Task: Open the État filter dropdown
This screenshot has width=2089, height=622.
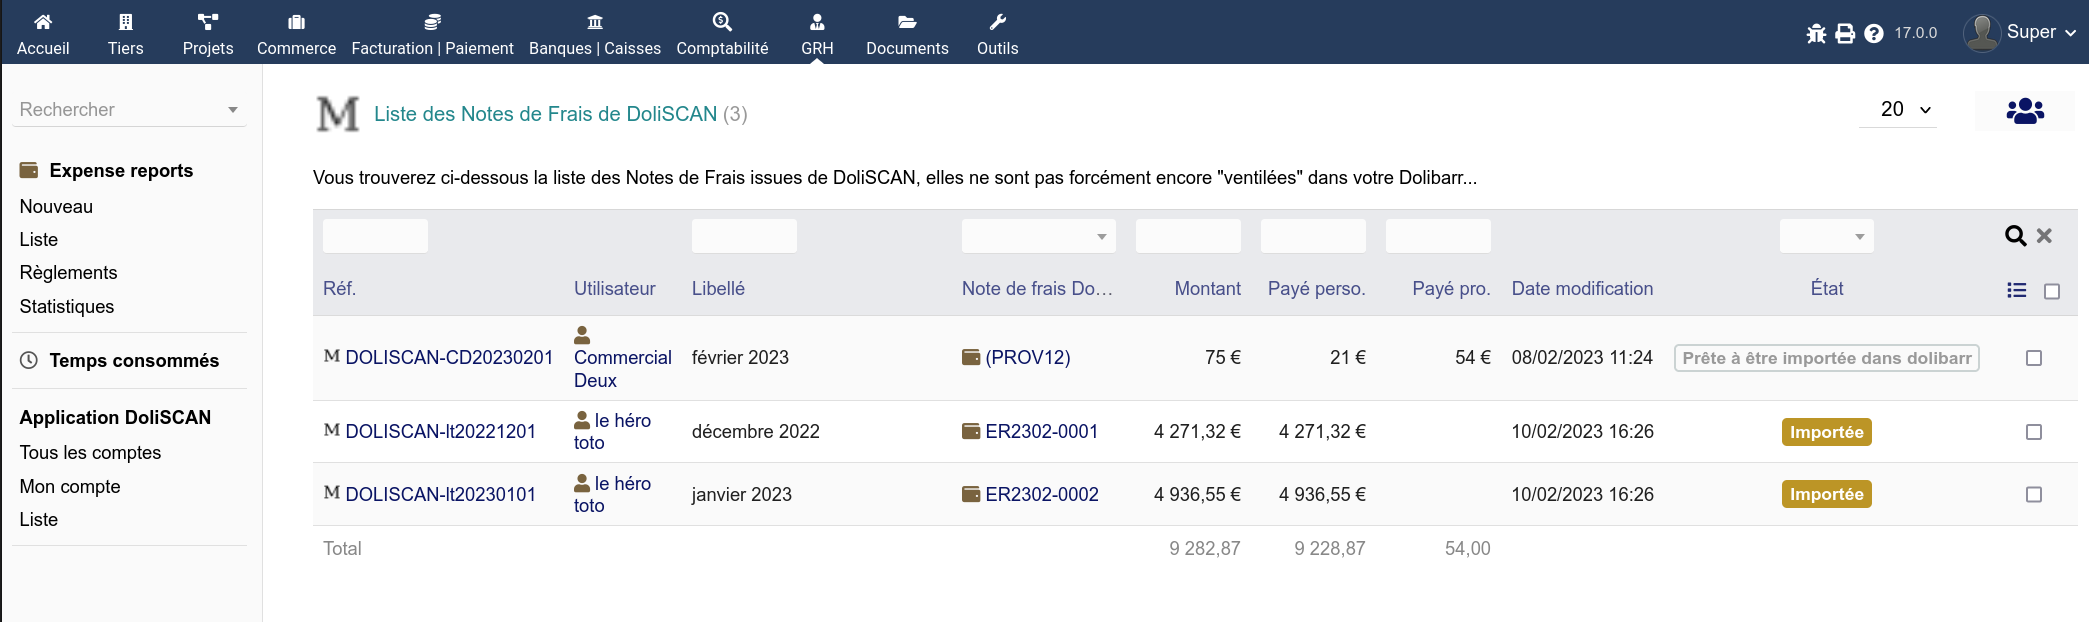Action: pyautogui.click(x=1827, y=236)
